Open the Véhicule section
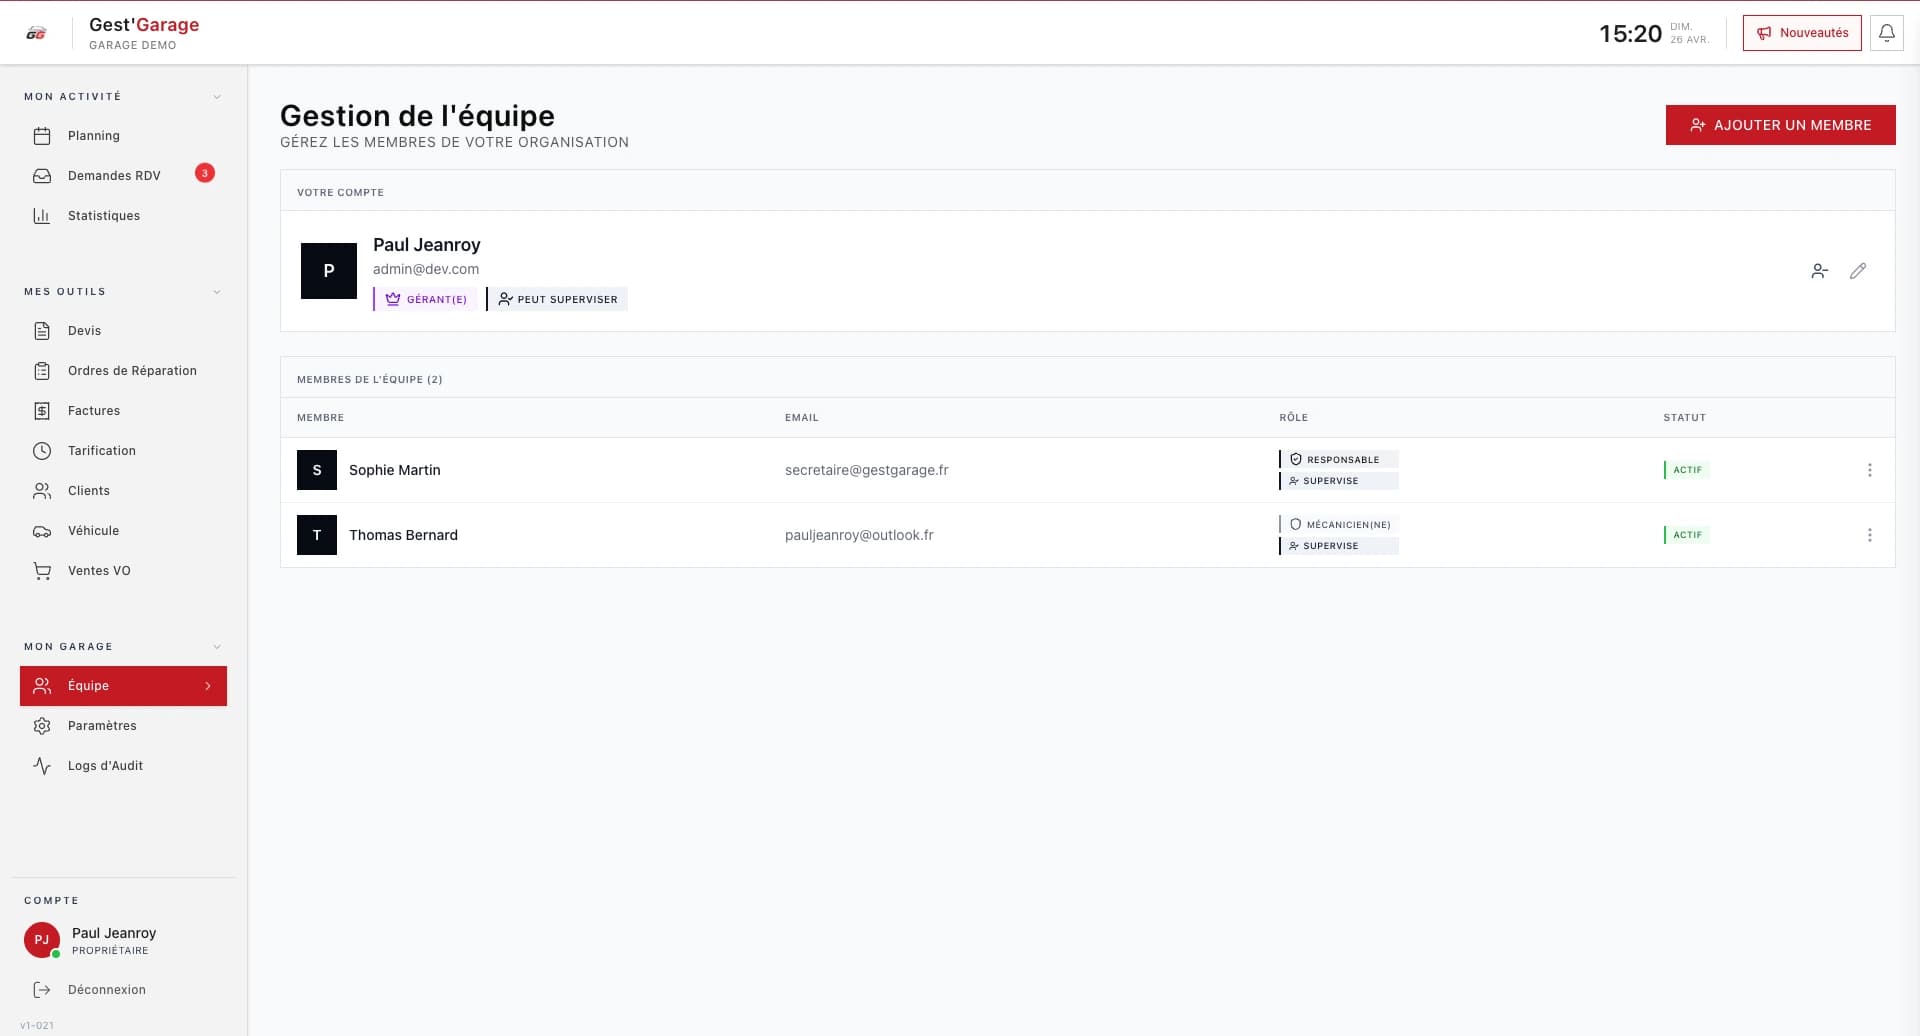Image resolution: width=1920 pixels, height=1036 pixels. tap(123, 531)
